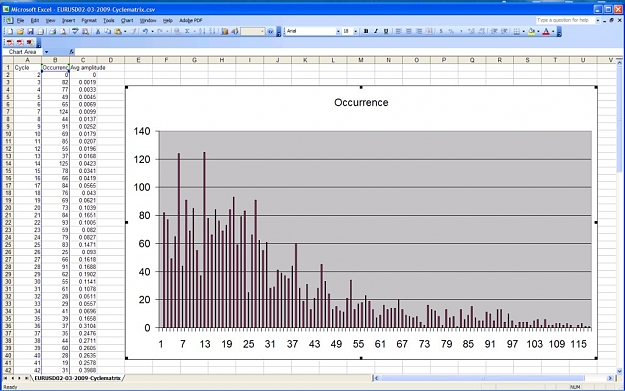Open the Name Box dropdown next to Chart Area
The image size is (625, 391).
click(46, 52)
